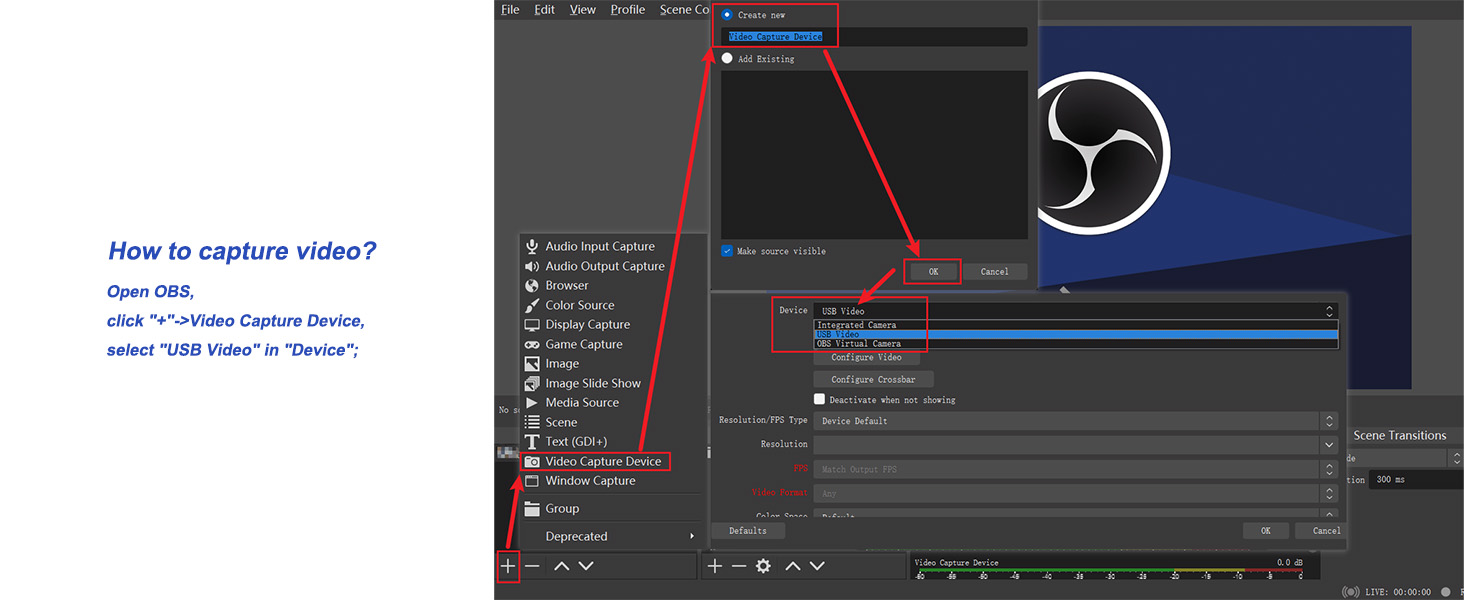Open the File menu
The height and width of the screenshot is (600, 1464).
pyautogui.click(x=510, y=9)
